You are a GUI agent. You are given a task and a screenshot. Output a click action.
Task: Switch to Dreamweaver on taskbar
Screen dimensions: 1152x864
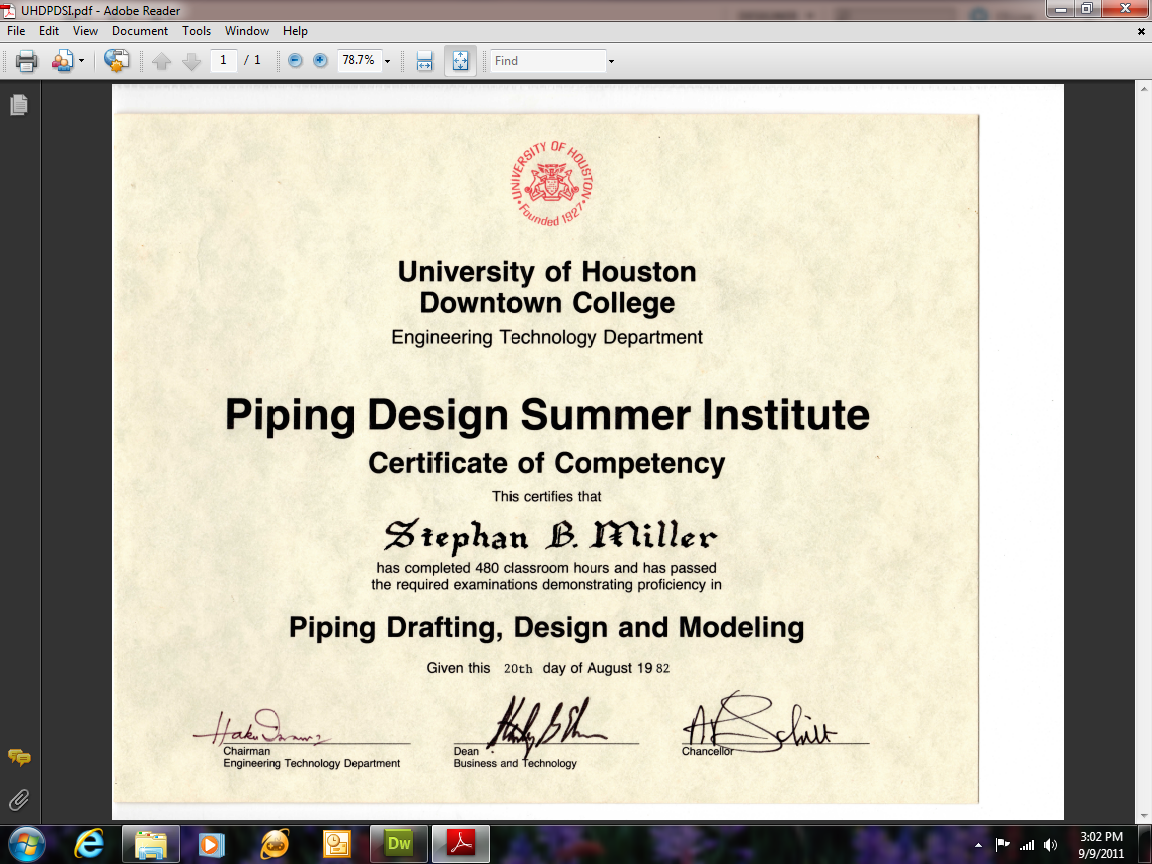(398, 844)
